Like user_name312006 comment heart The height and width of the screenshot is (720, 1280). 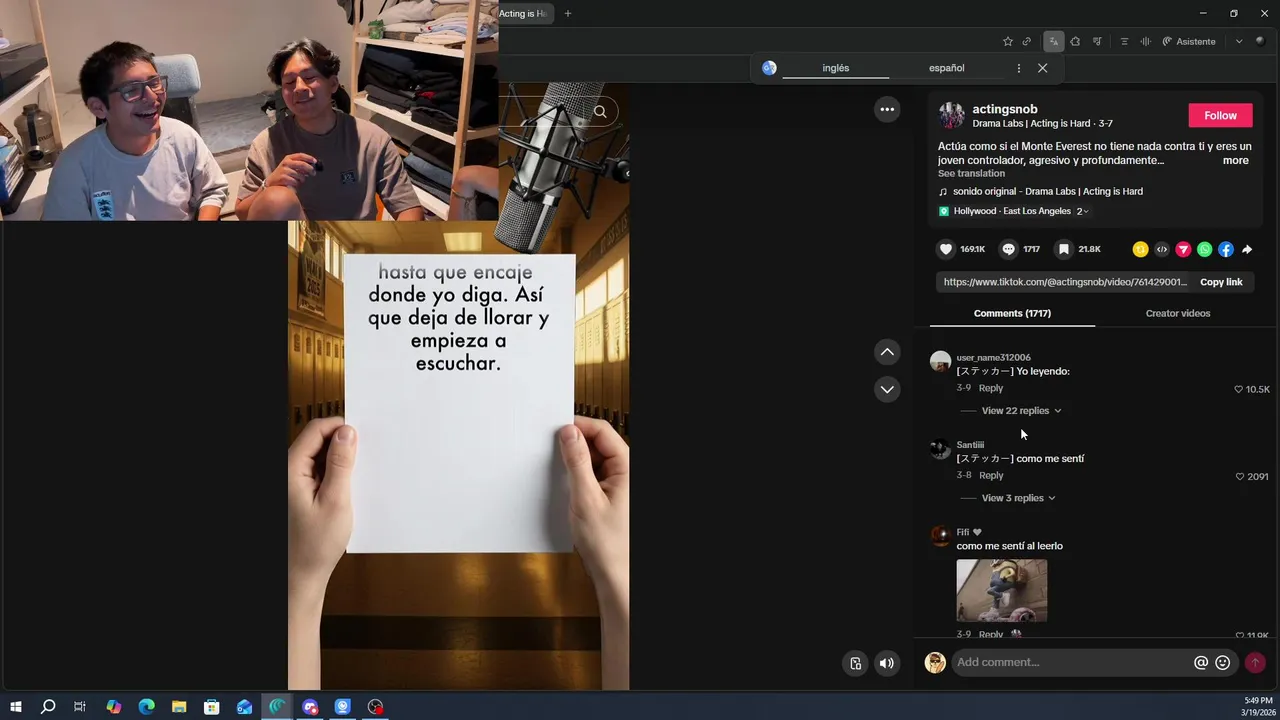pos(1239,389)
